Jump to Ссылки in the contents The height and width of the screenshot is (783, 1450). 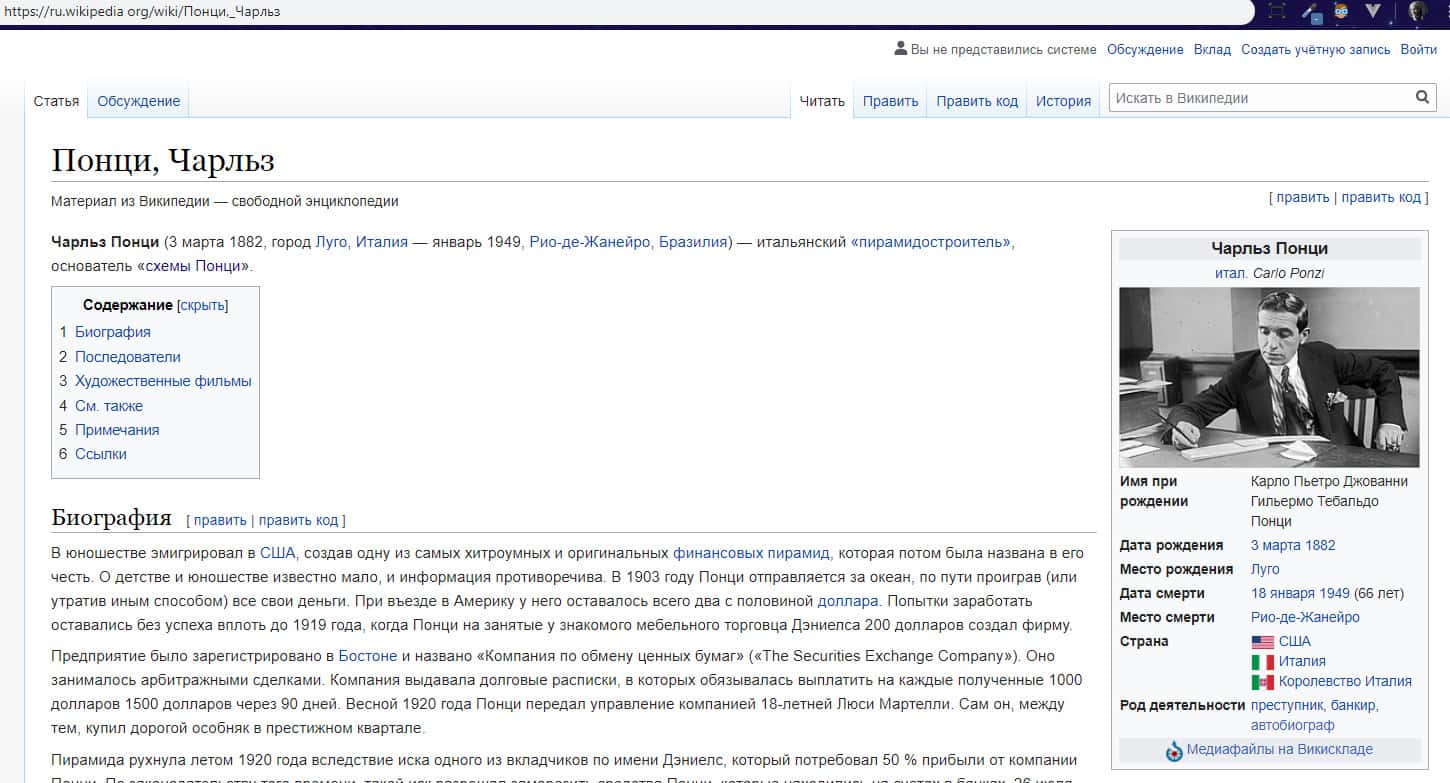[101, 454]
